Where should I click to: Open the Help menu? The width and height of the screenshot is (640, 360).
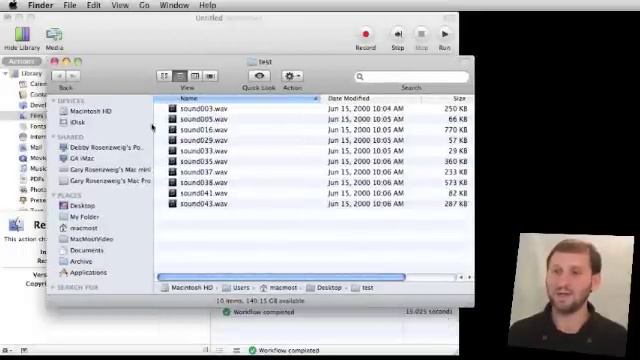[207, 5]
